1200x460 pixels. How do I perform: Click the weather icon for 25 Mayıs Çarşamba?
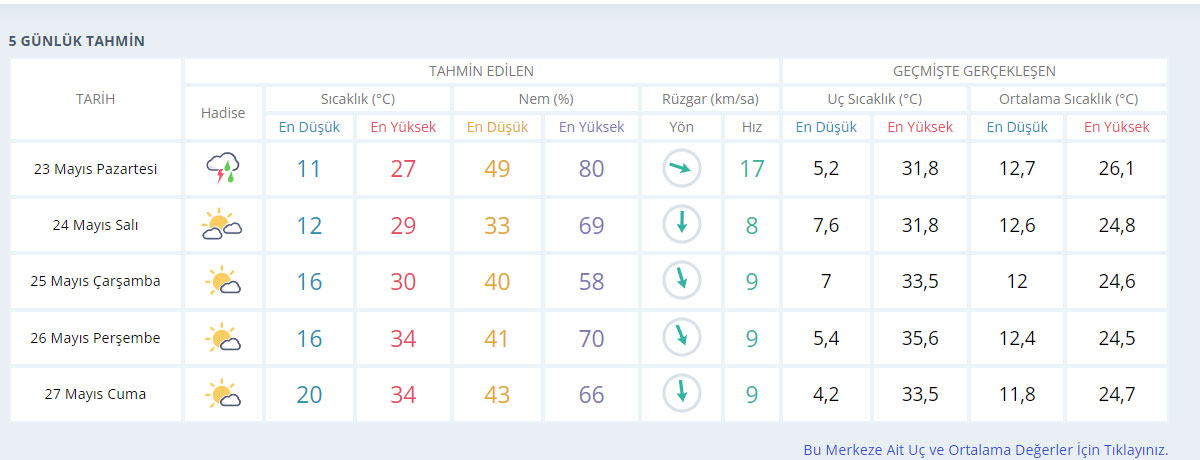click(x=223, y=282)
